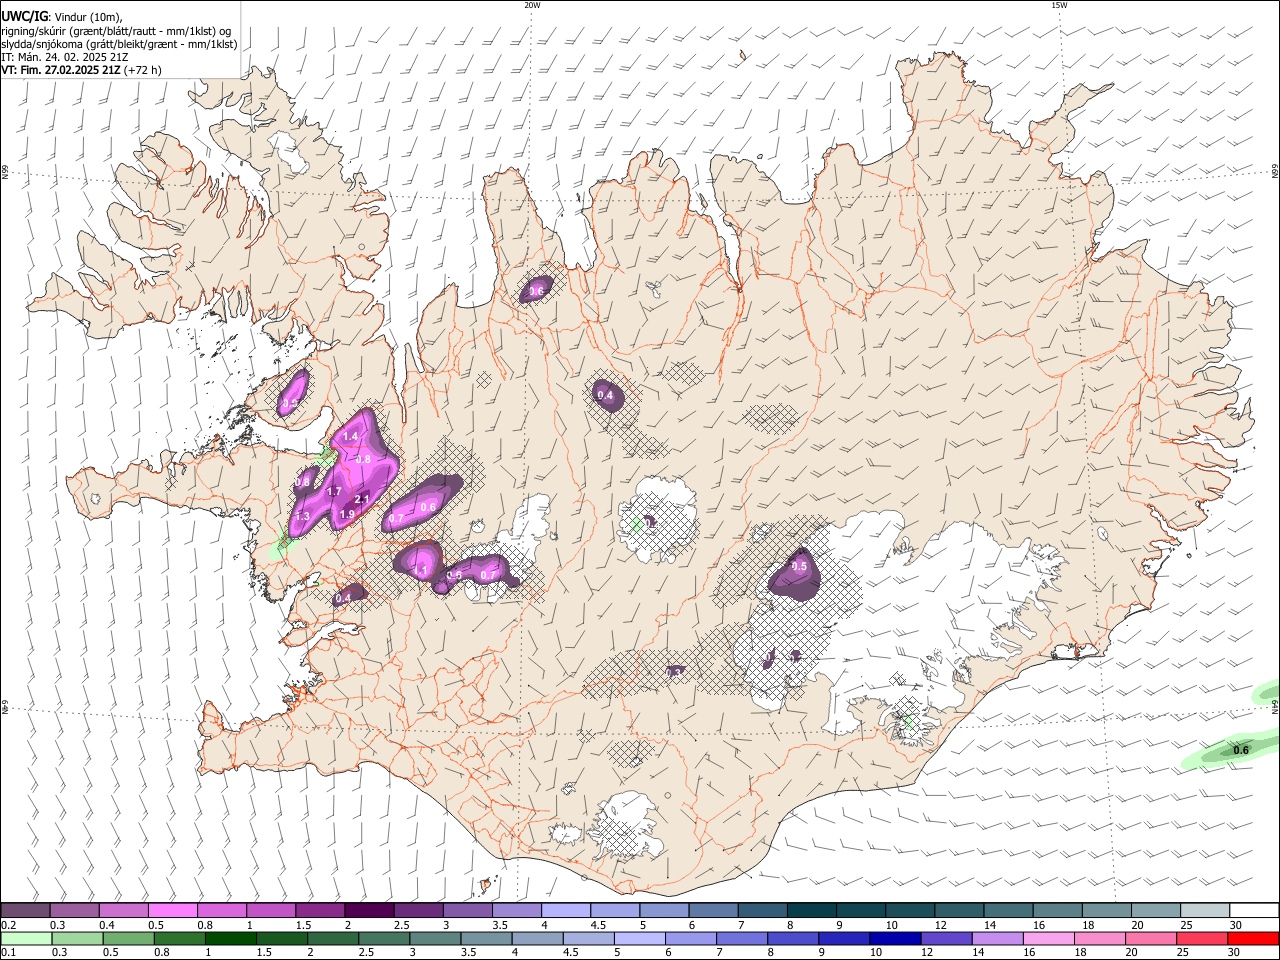Click the rain legend swatch between 3.5 and 4
Screen dimensions: 1280x960
point(486,939)
